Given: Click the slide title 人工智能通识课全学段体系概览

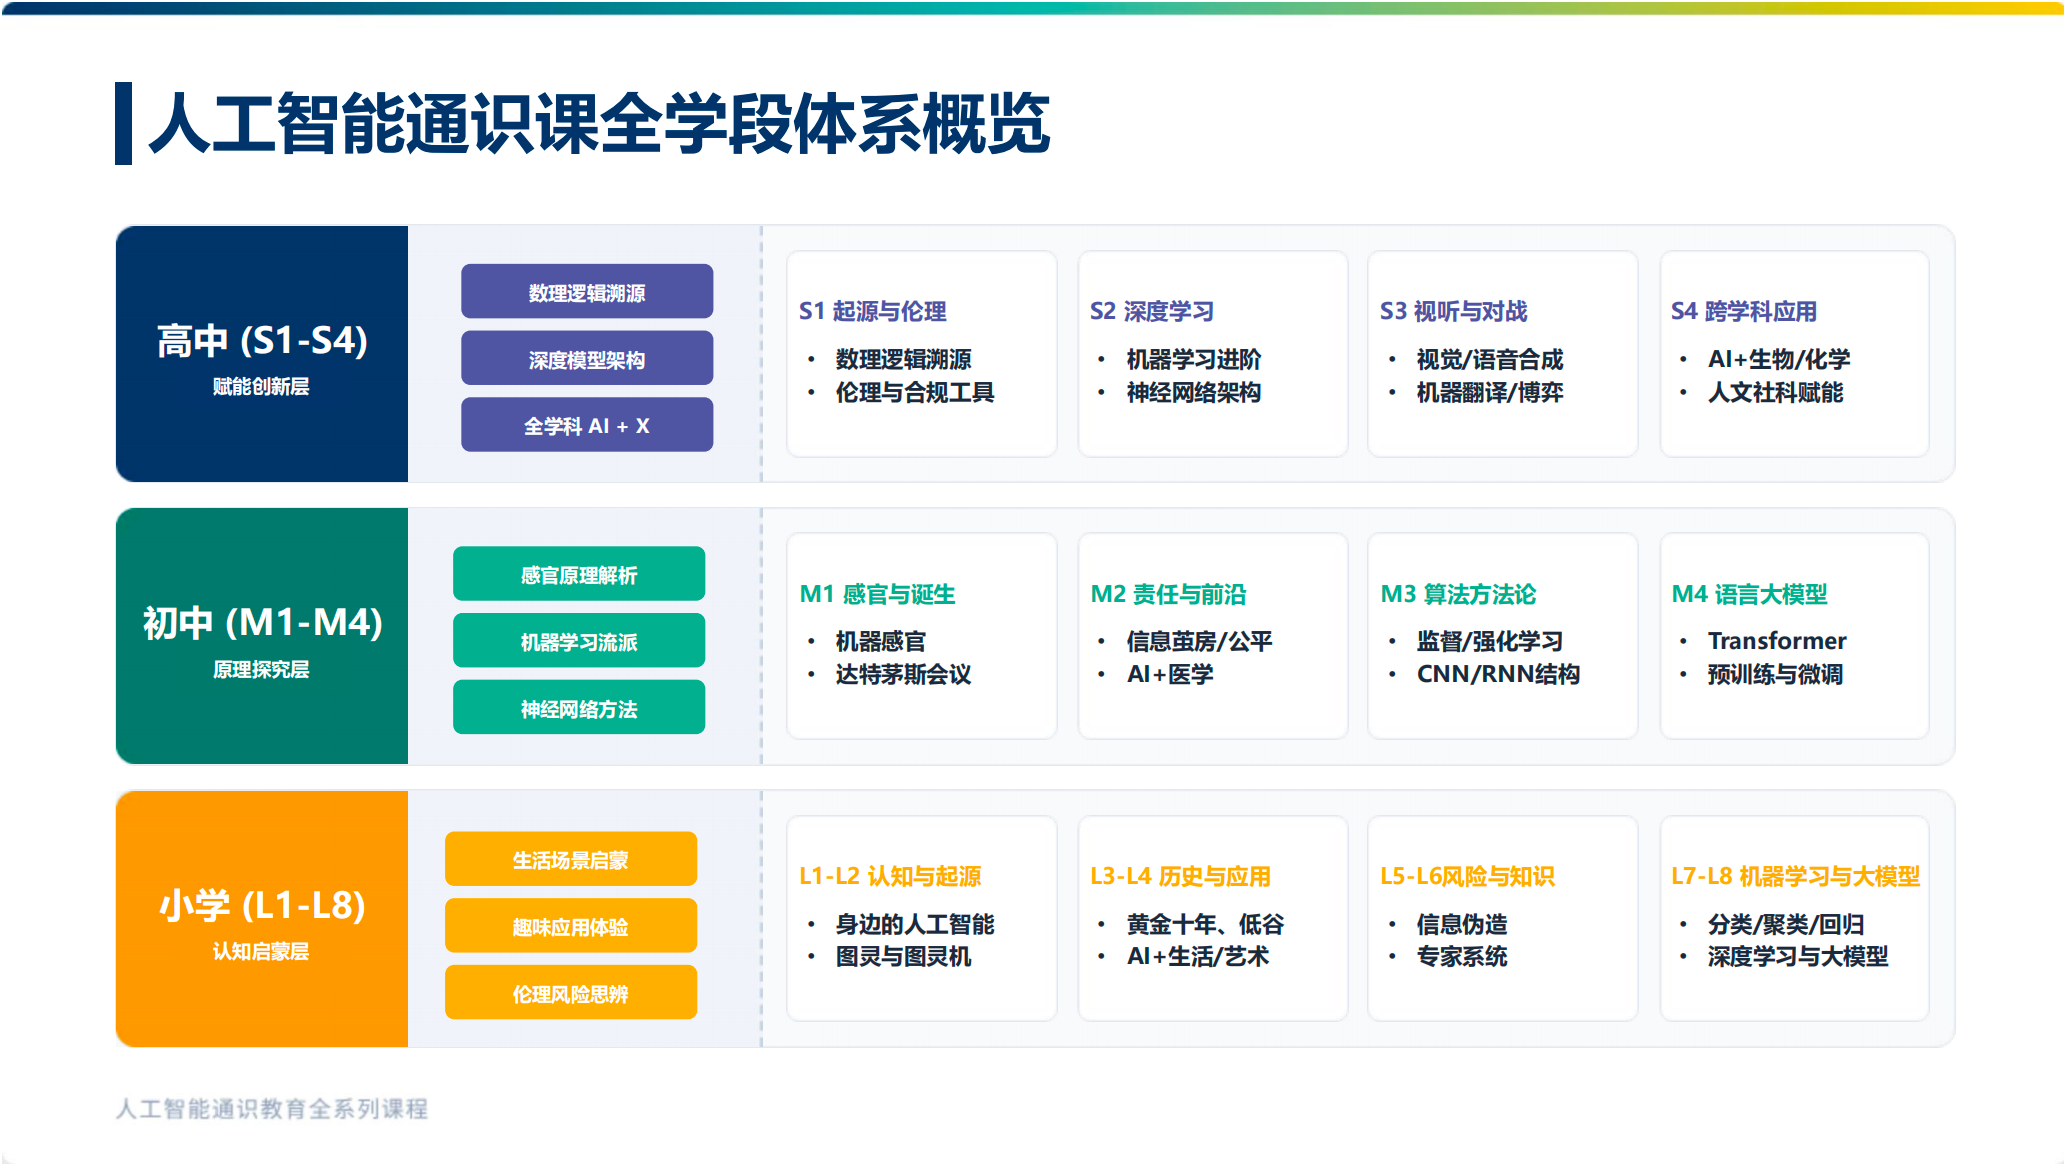Looking at the screenshot, I should coord(600,124).
